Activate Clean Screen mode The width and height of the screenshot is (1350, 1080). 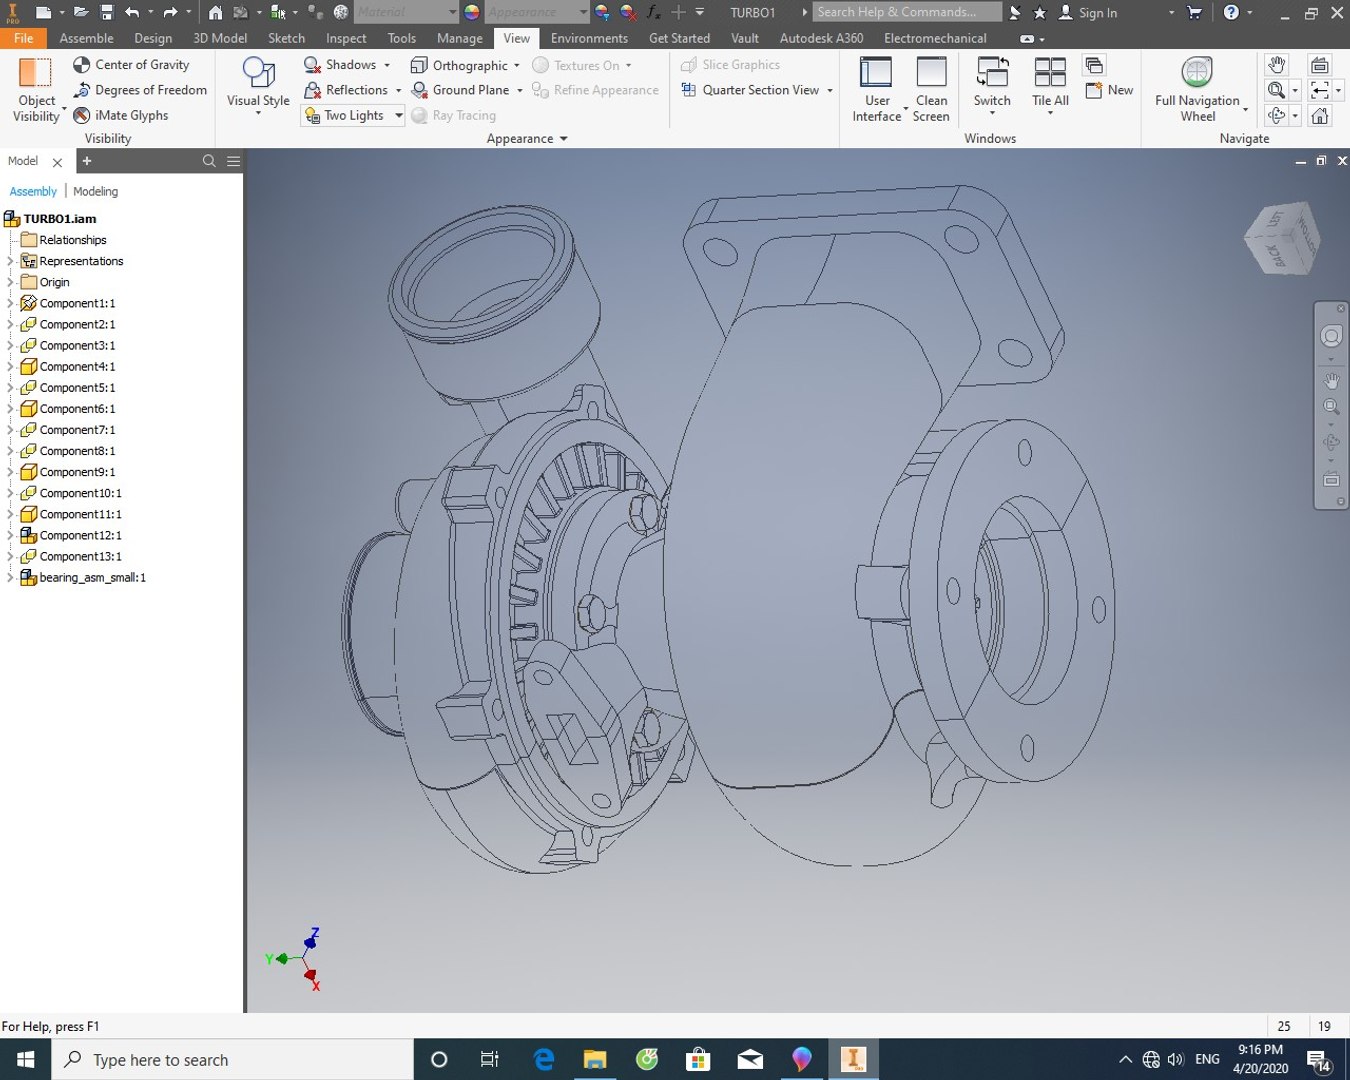(x=931, y=90)
